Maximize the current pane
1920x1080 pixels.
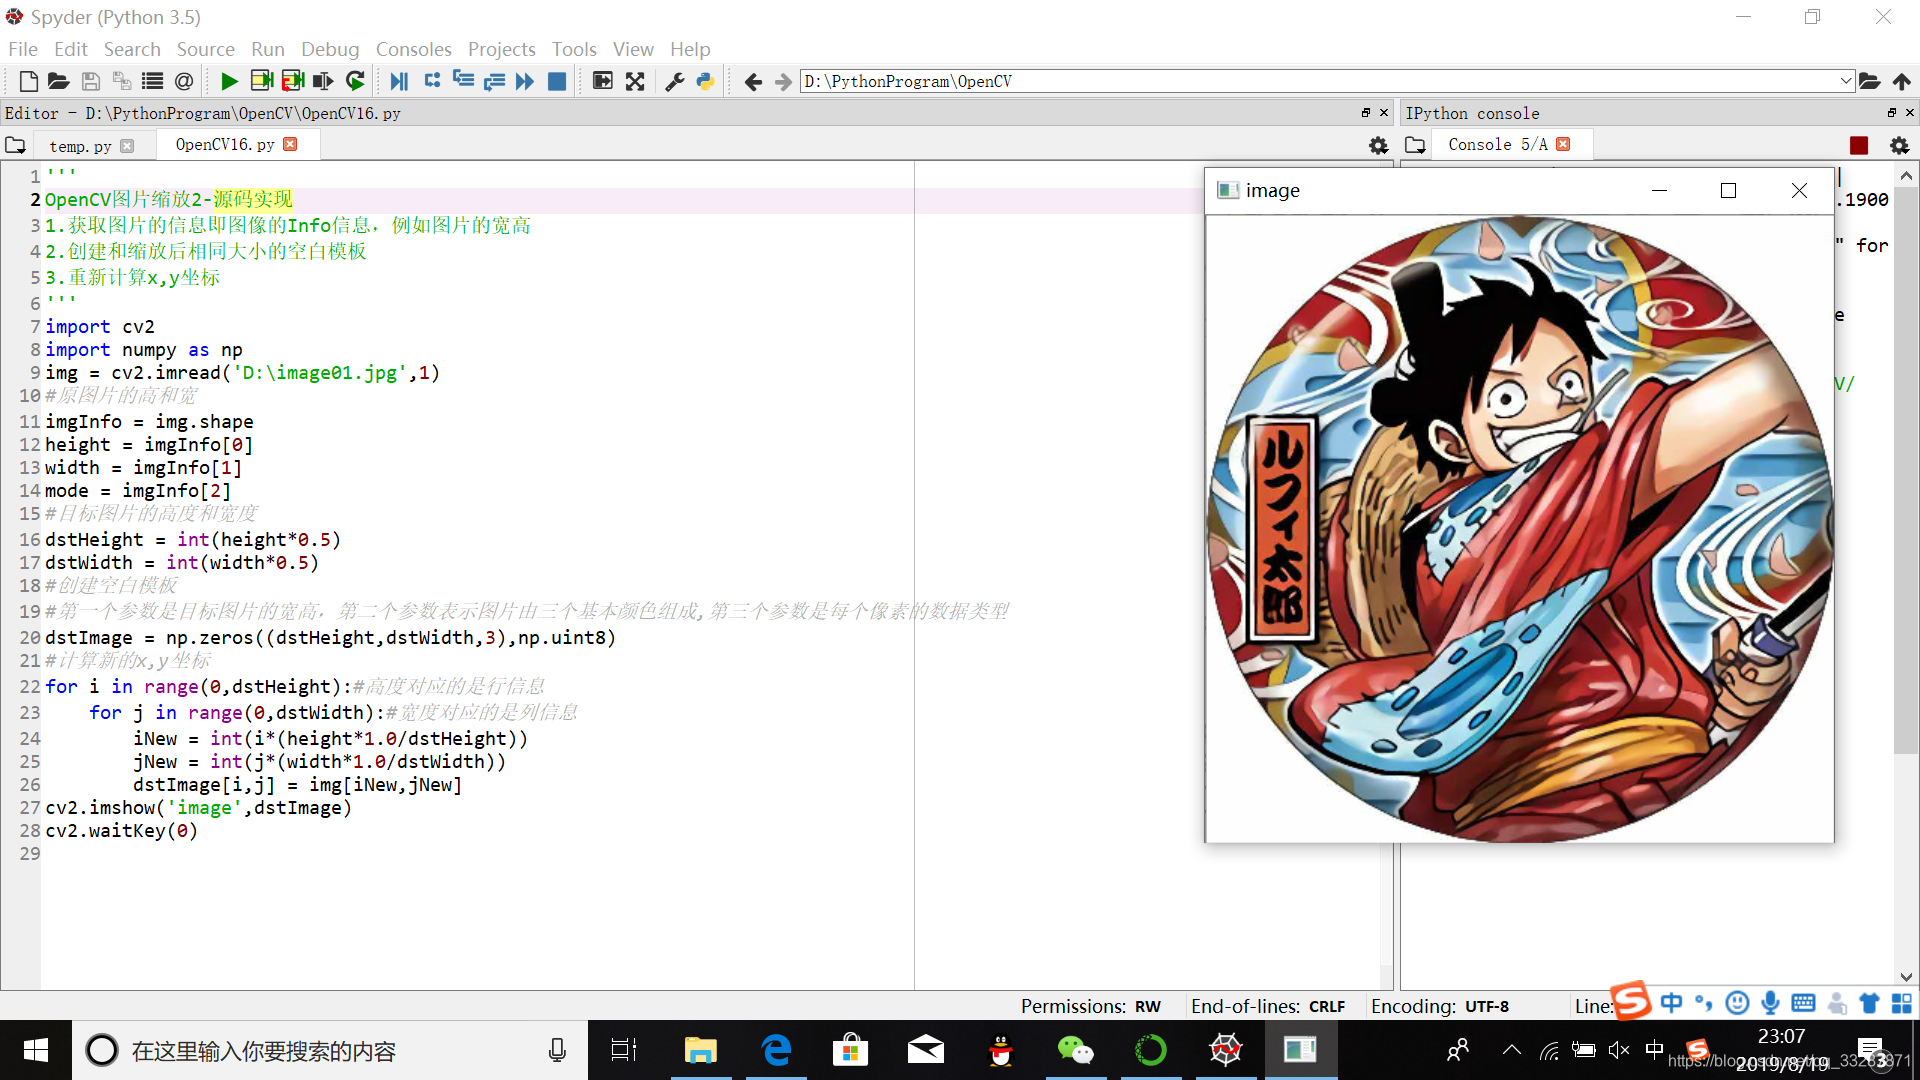(602, 81)
